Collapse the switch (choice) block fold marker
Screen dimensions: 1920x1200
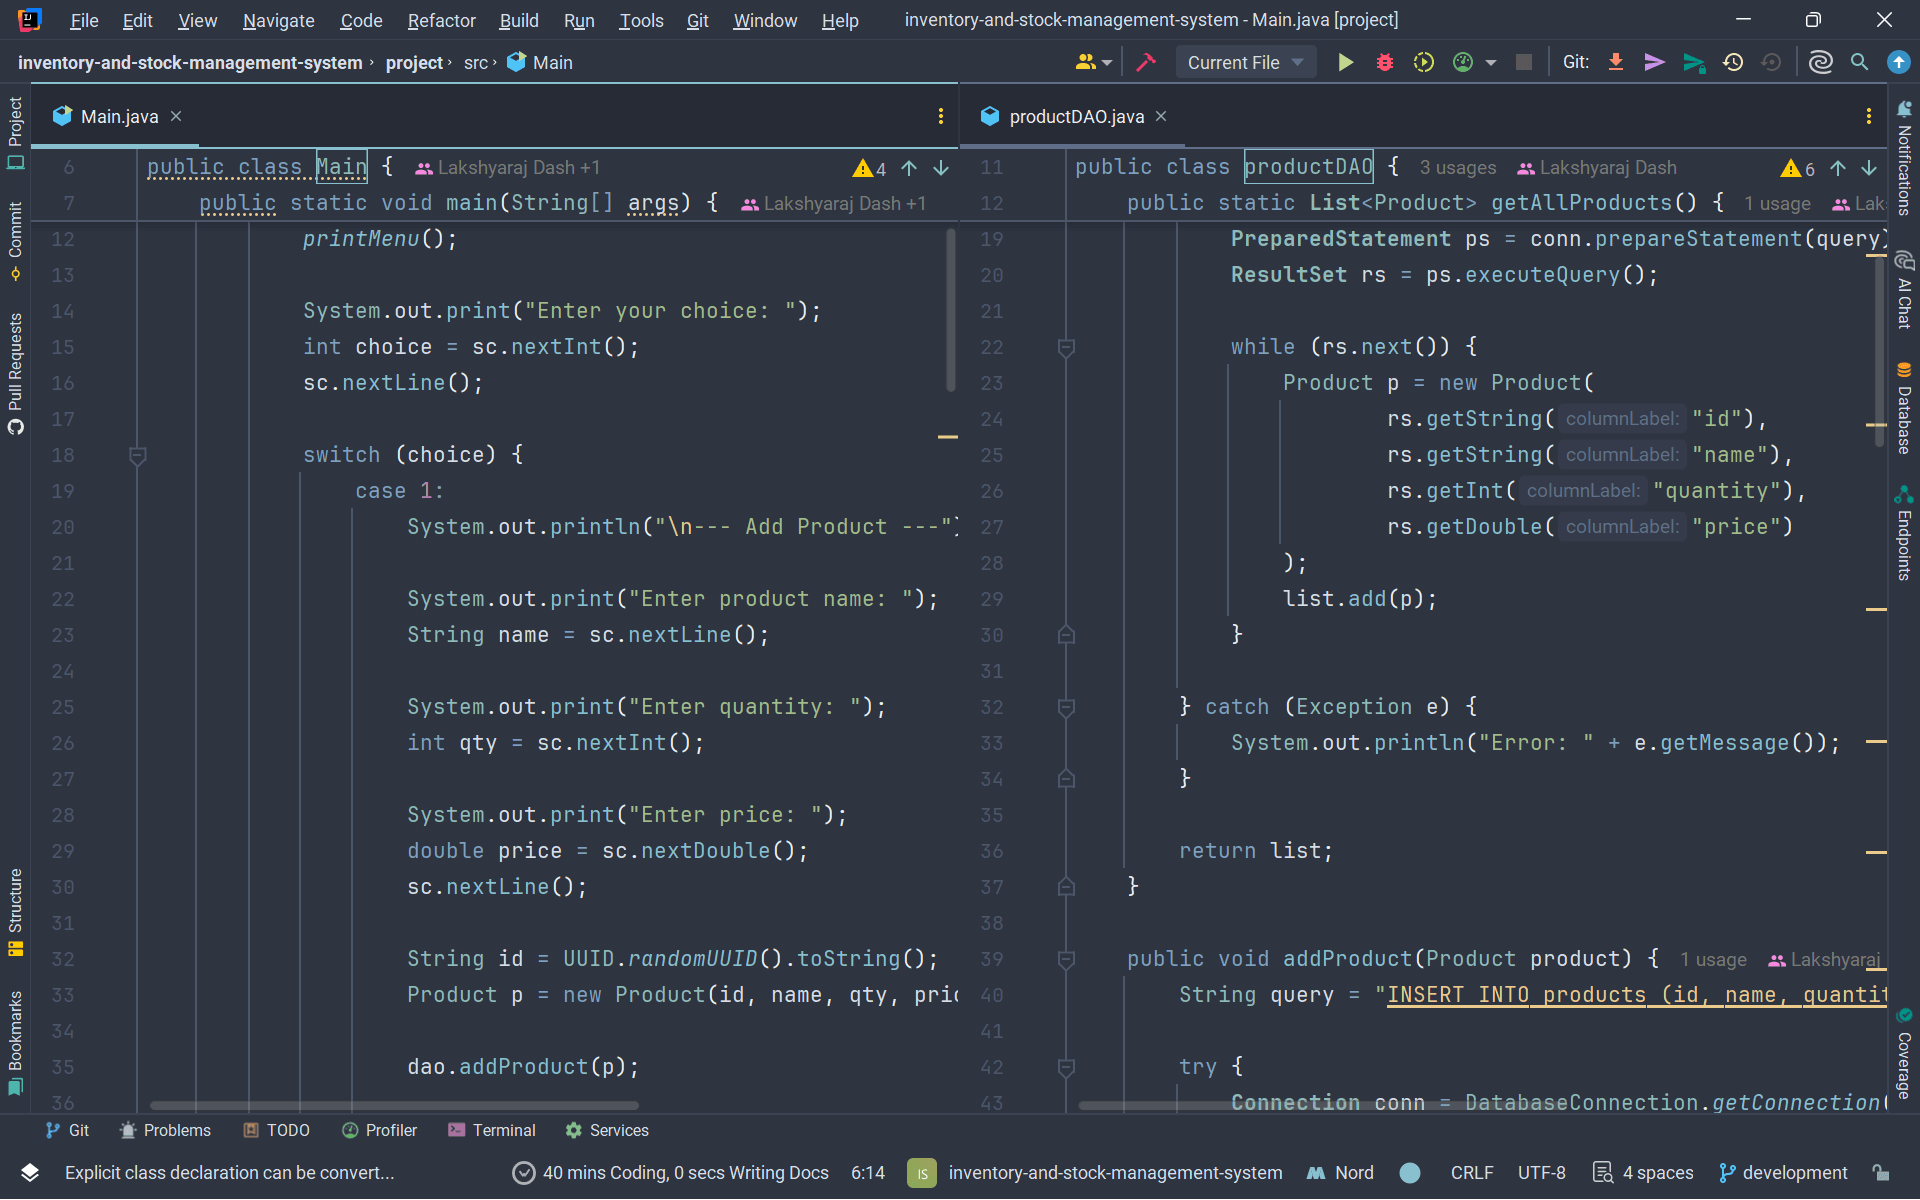coord(138,456)
